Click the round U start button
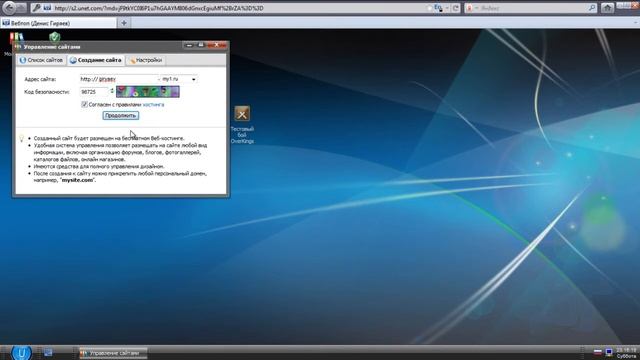The width and height of the screenshot is (640, 360). pyautogui.click(x=21, y=352)
